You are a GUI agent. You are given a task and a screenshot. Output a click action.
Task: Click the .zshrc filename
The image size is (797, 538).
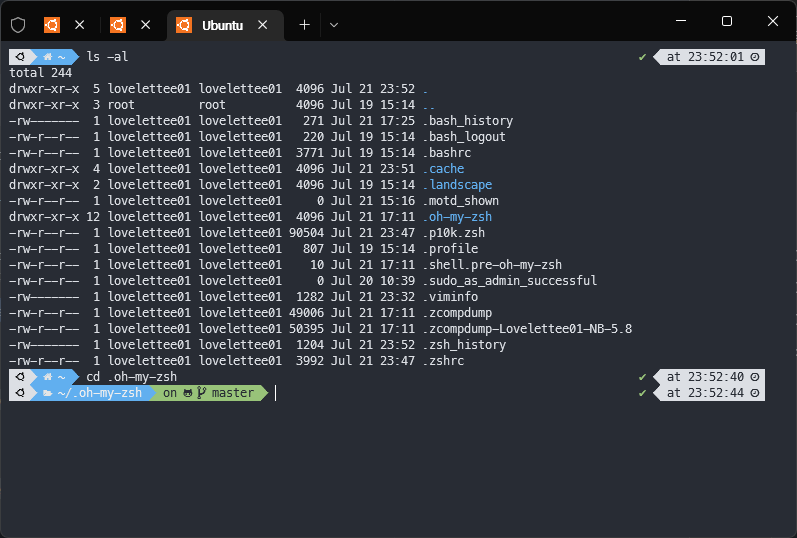coord(443,361)
